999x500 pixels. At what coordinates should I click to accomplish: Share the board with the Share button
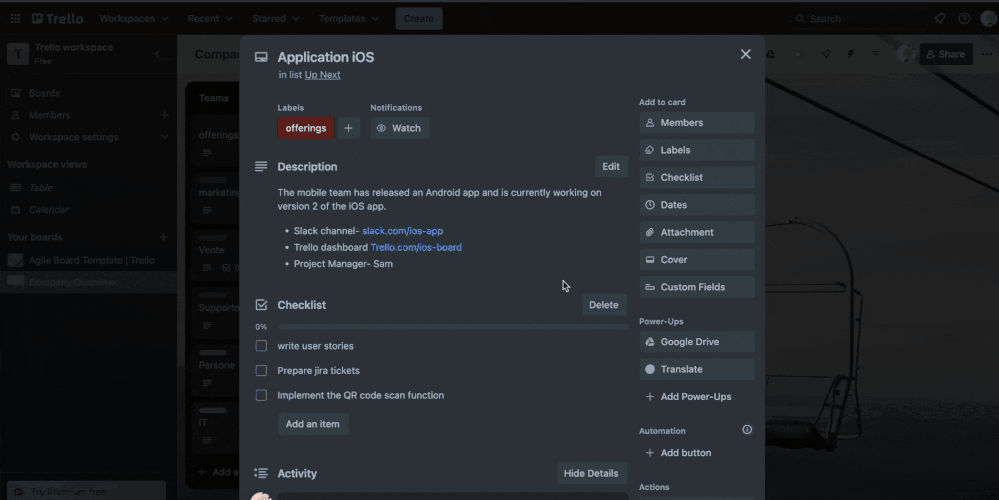(945, 54)
